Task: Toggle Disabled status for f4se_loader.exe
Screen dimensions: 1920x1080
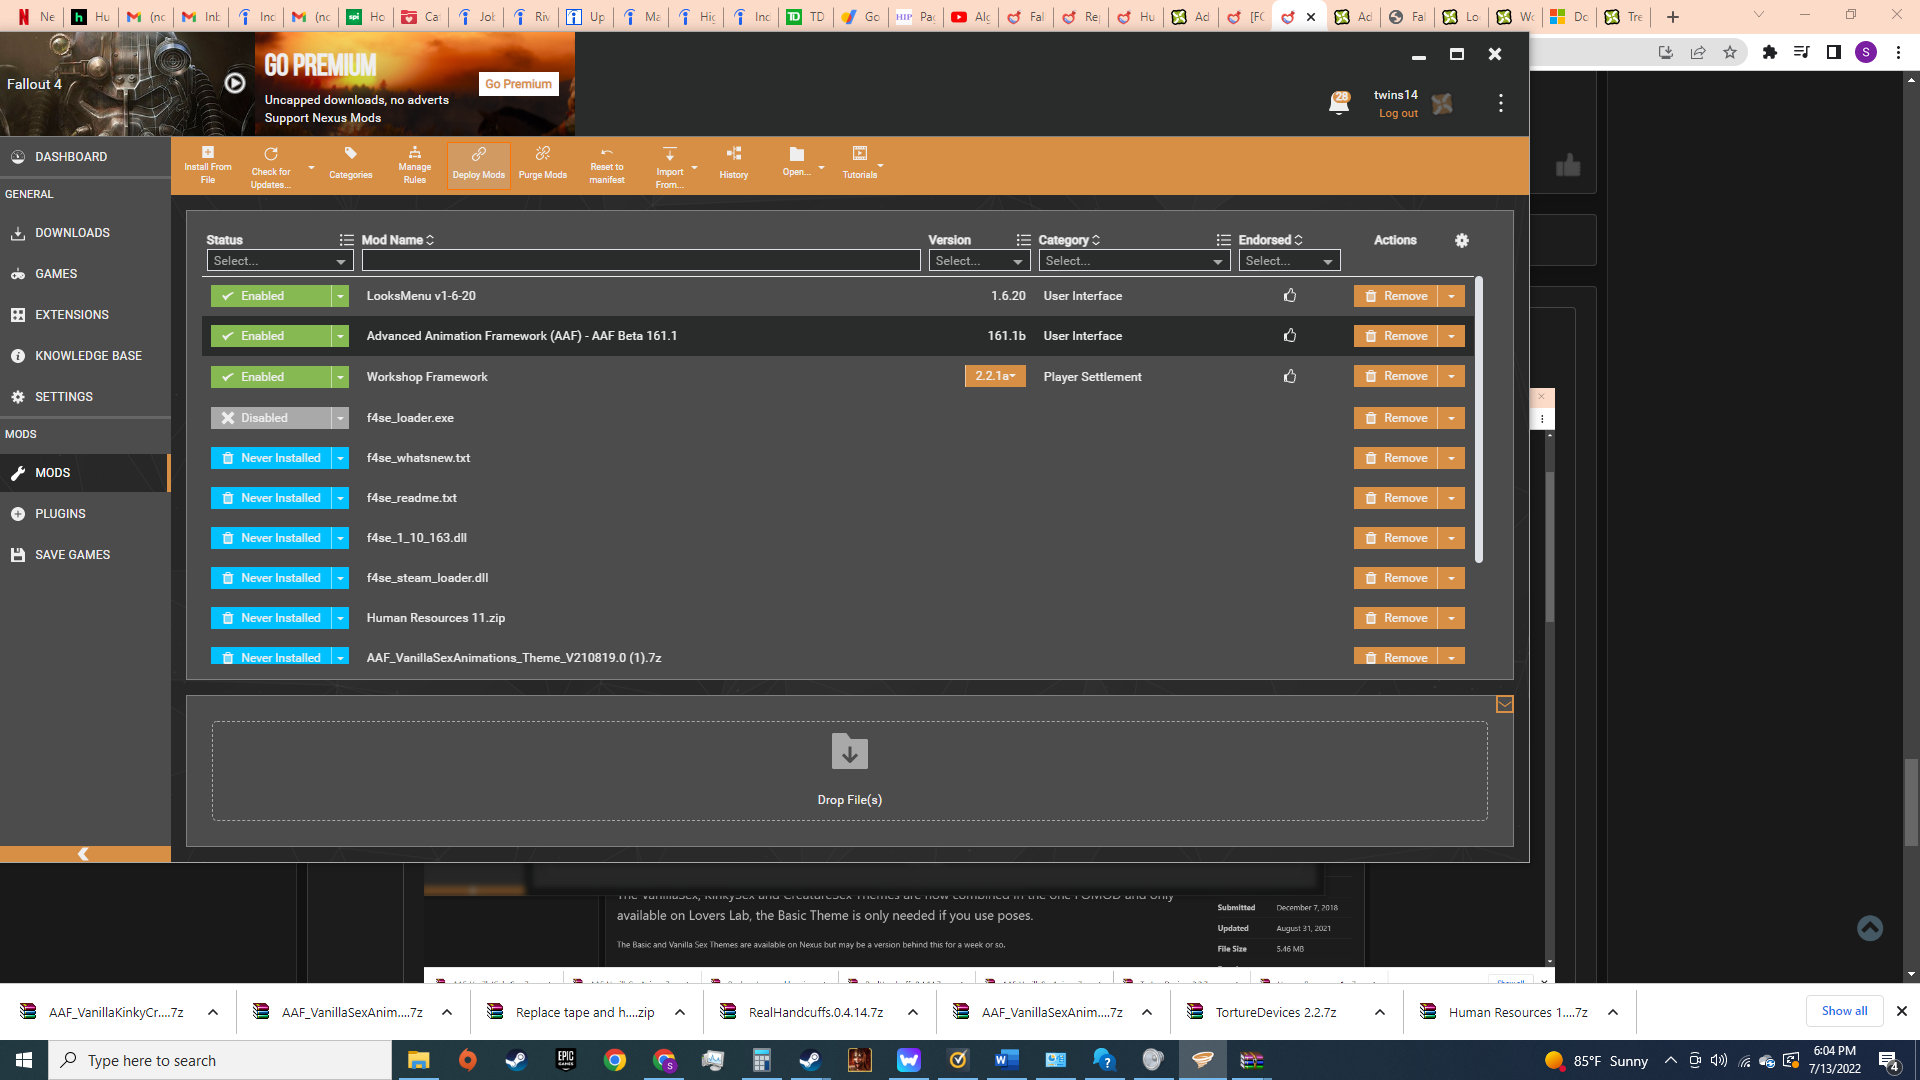Action: pos(270,418)
